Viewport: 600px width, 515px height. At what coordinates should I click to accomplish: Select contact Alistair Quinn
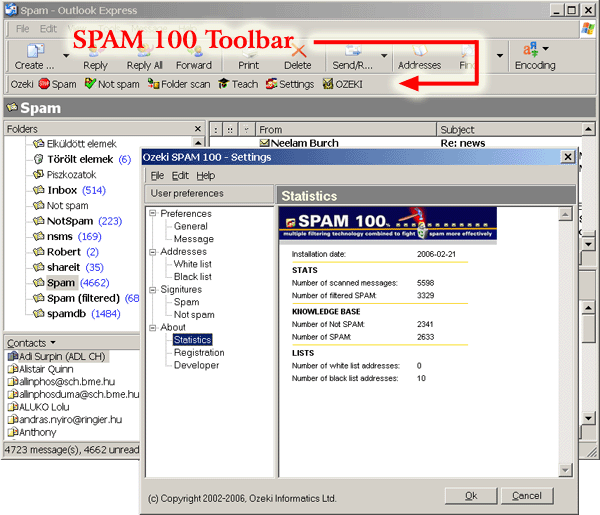pyautogui.click(x=41, y=369)
